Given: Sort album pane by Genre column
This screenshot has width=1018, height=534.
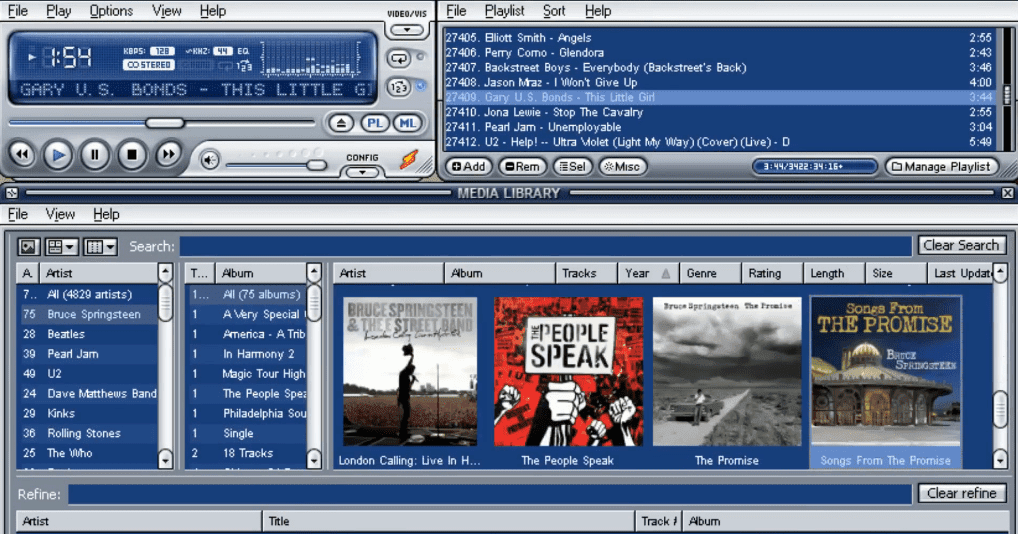Looking at the screenshot, I should 710,273.
